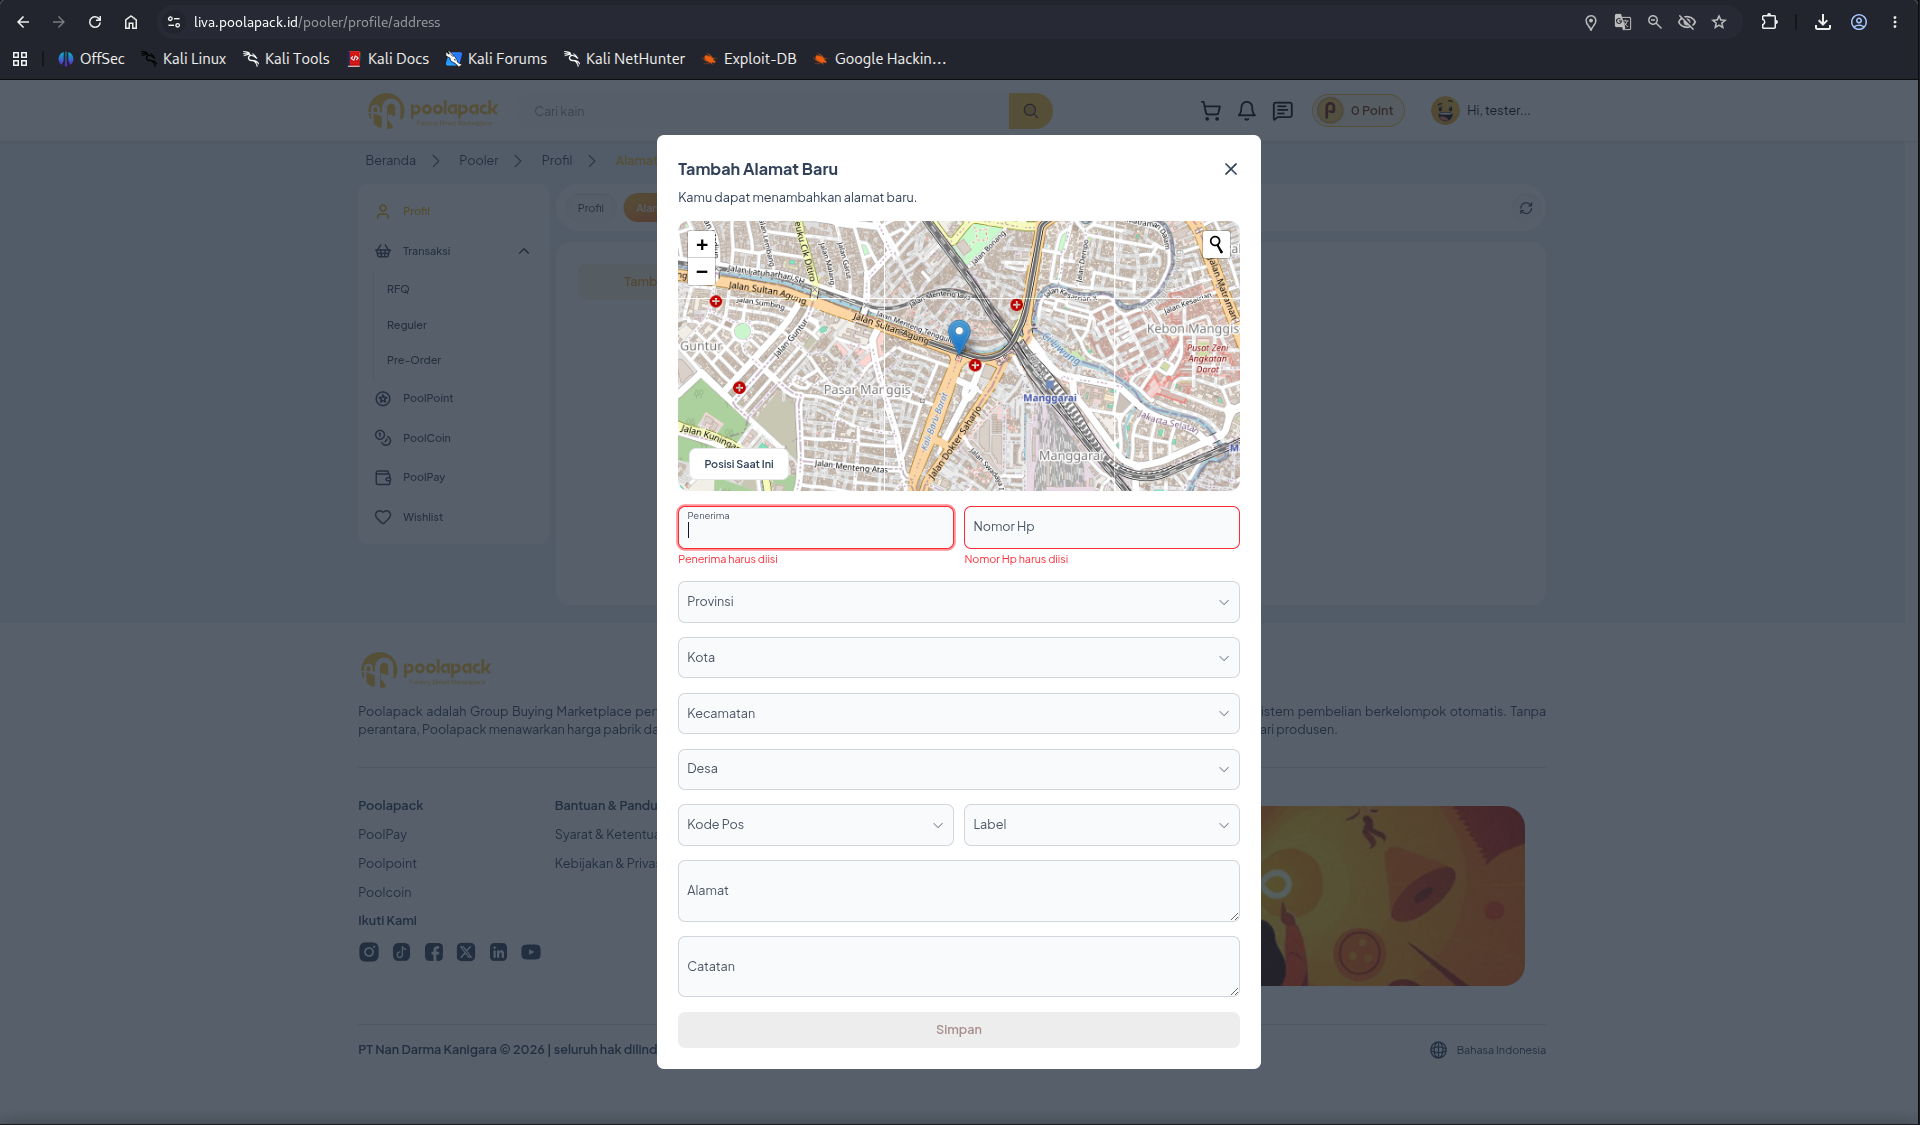Click the blue location pin on map
Screen dimensions: 1920x1125
click(x=959, y=337)
